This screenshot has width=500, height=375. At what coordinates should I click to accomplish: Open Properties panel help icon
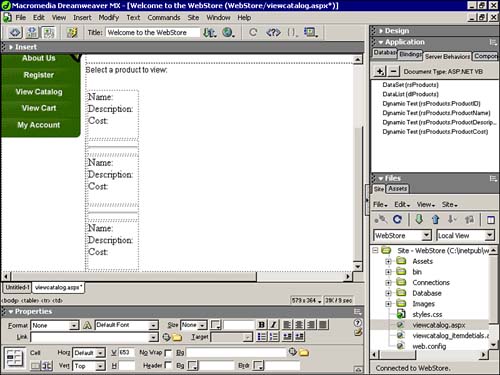click(x=357, y=323)
